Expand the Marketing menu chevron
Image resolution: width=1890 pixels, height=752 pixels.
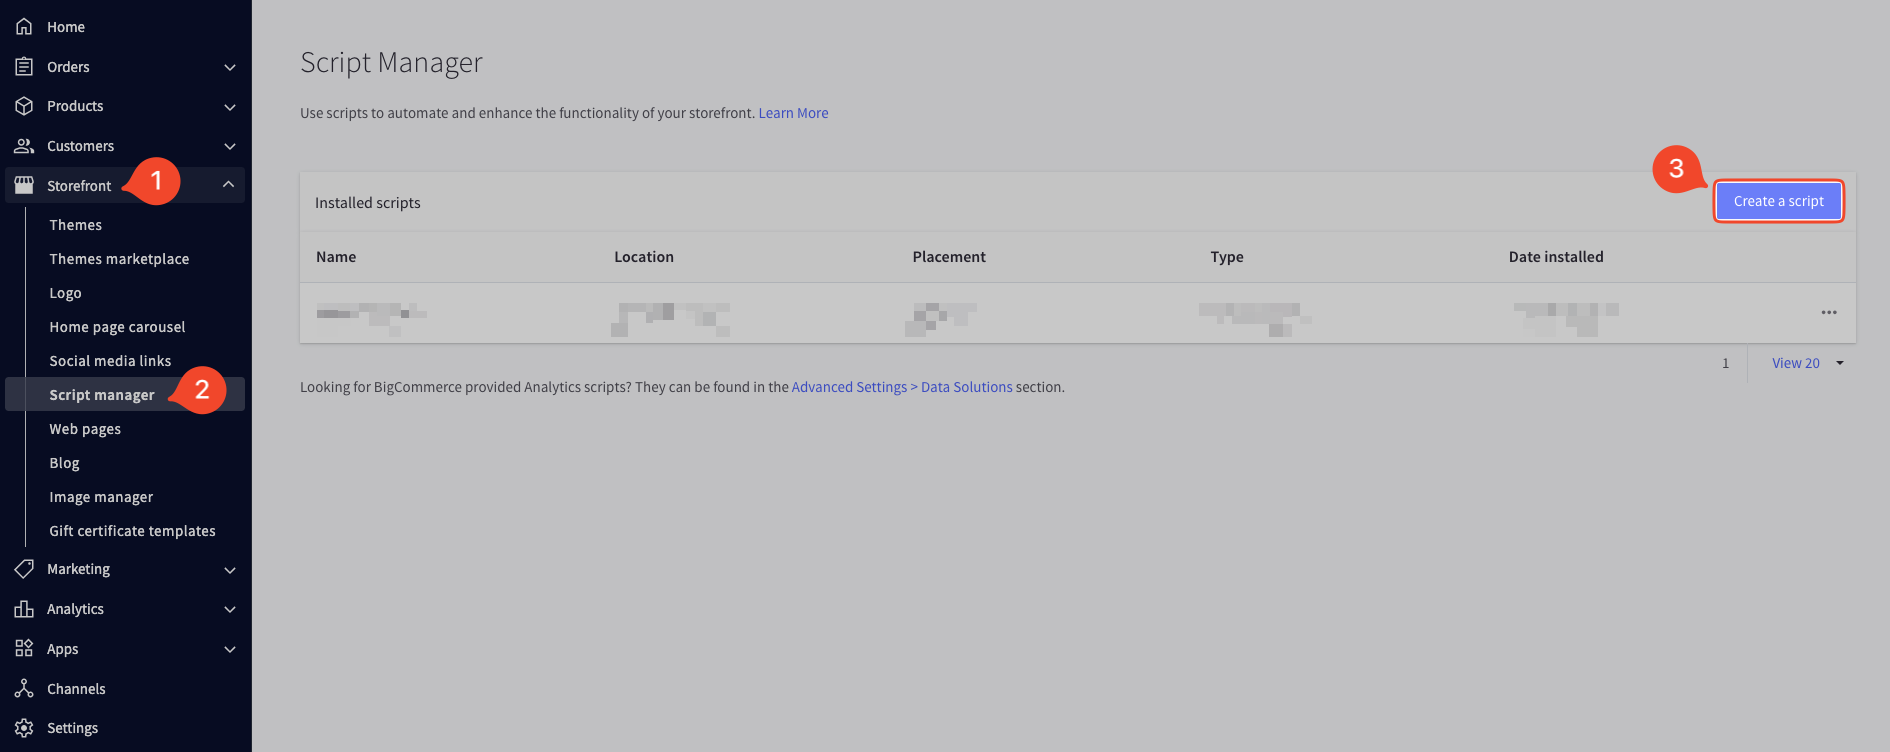click(x=230, y=570)
